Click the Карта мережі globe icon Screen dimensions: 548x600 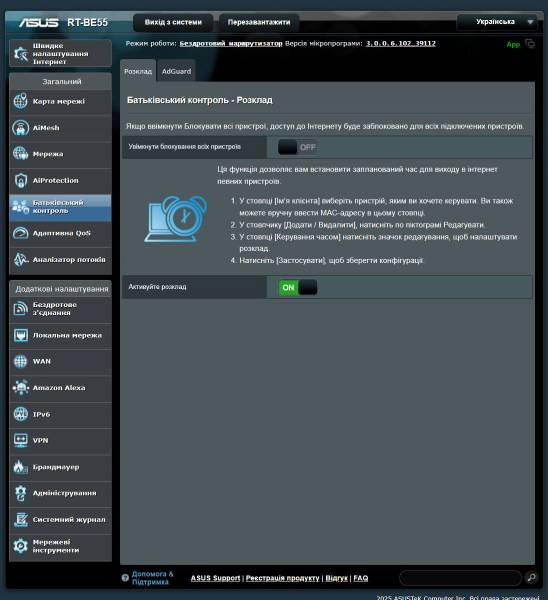tap(21, 101)
